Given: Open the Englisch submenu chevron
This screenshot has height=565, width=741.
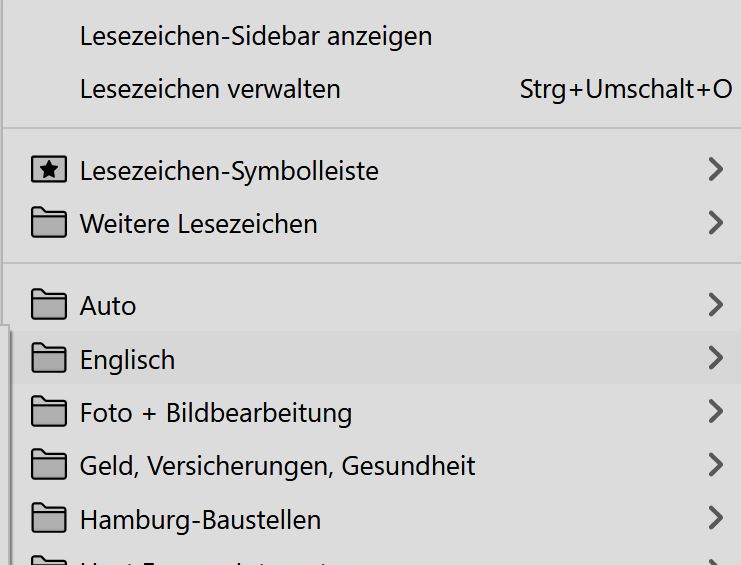Looking at the screenshot, I should pos(715,358).
